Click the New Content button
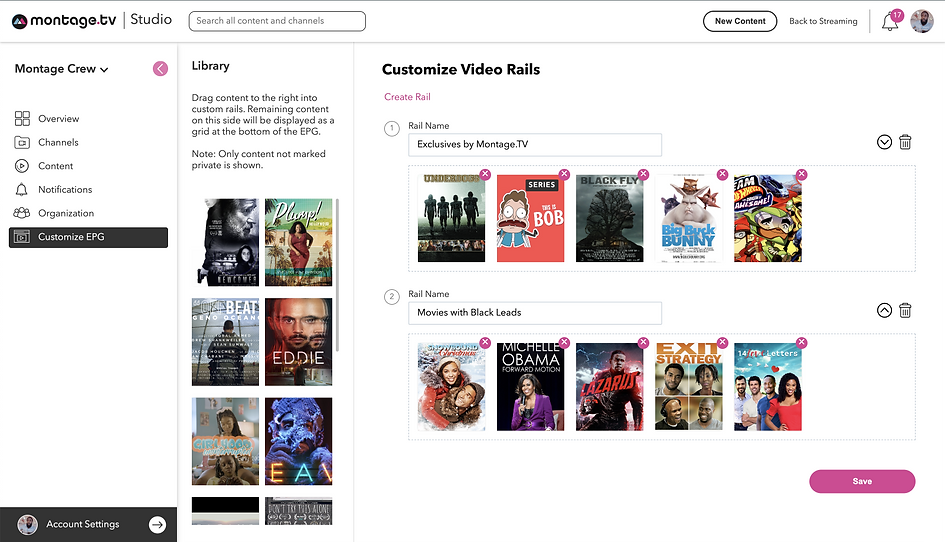Image resolution: width=945 pixels, height=542 pixels. point(740,21)
